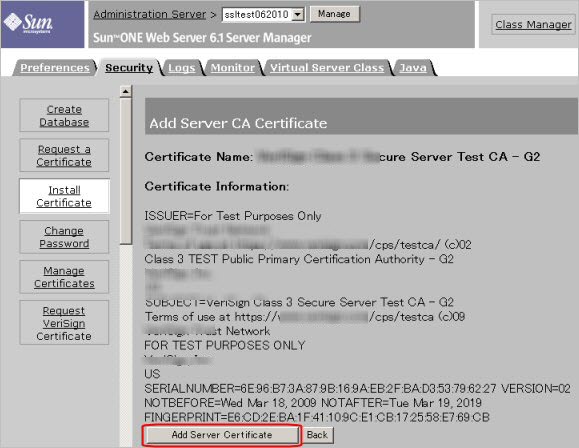The height and width of the screenshot is (448, 579).
Task: Open Request VeriSign Certificate page
Action: (x=64, y=323)
